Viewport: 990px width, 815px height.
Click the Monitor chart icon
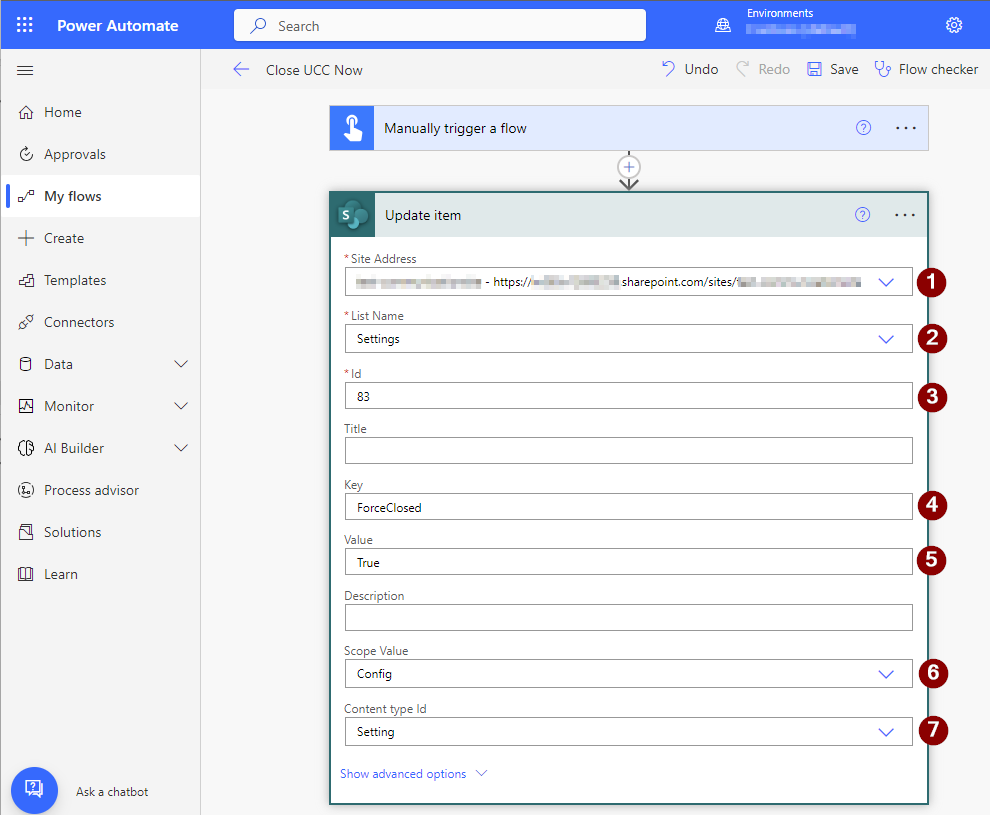coord(26,406)
